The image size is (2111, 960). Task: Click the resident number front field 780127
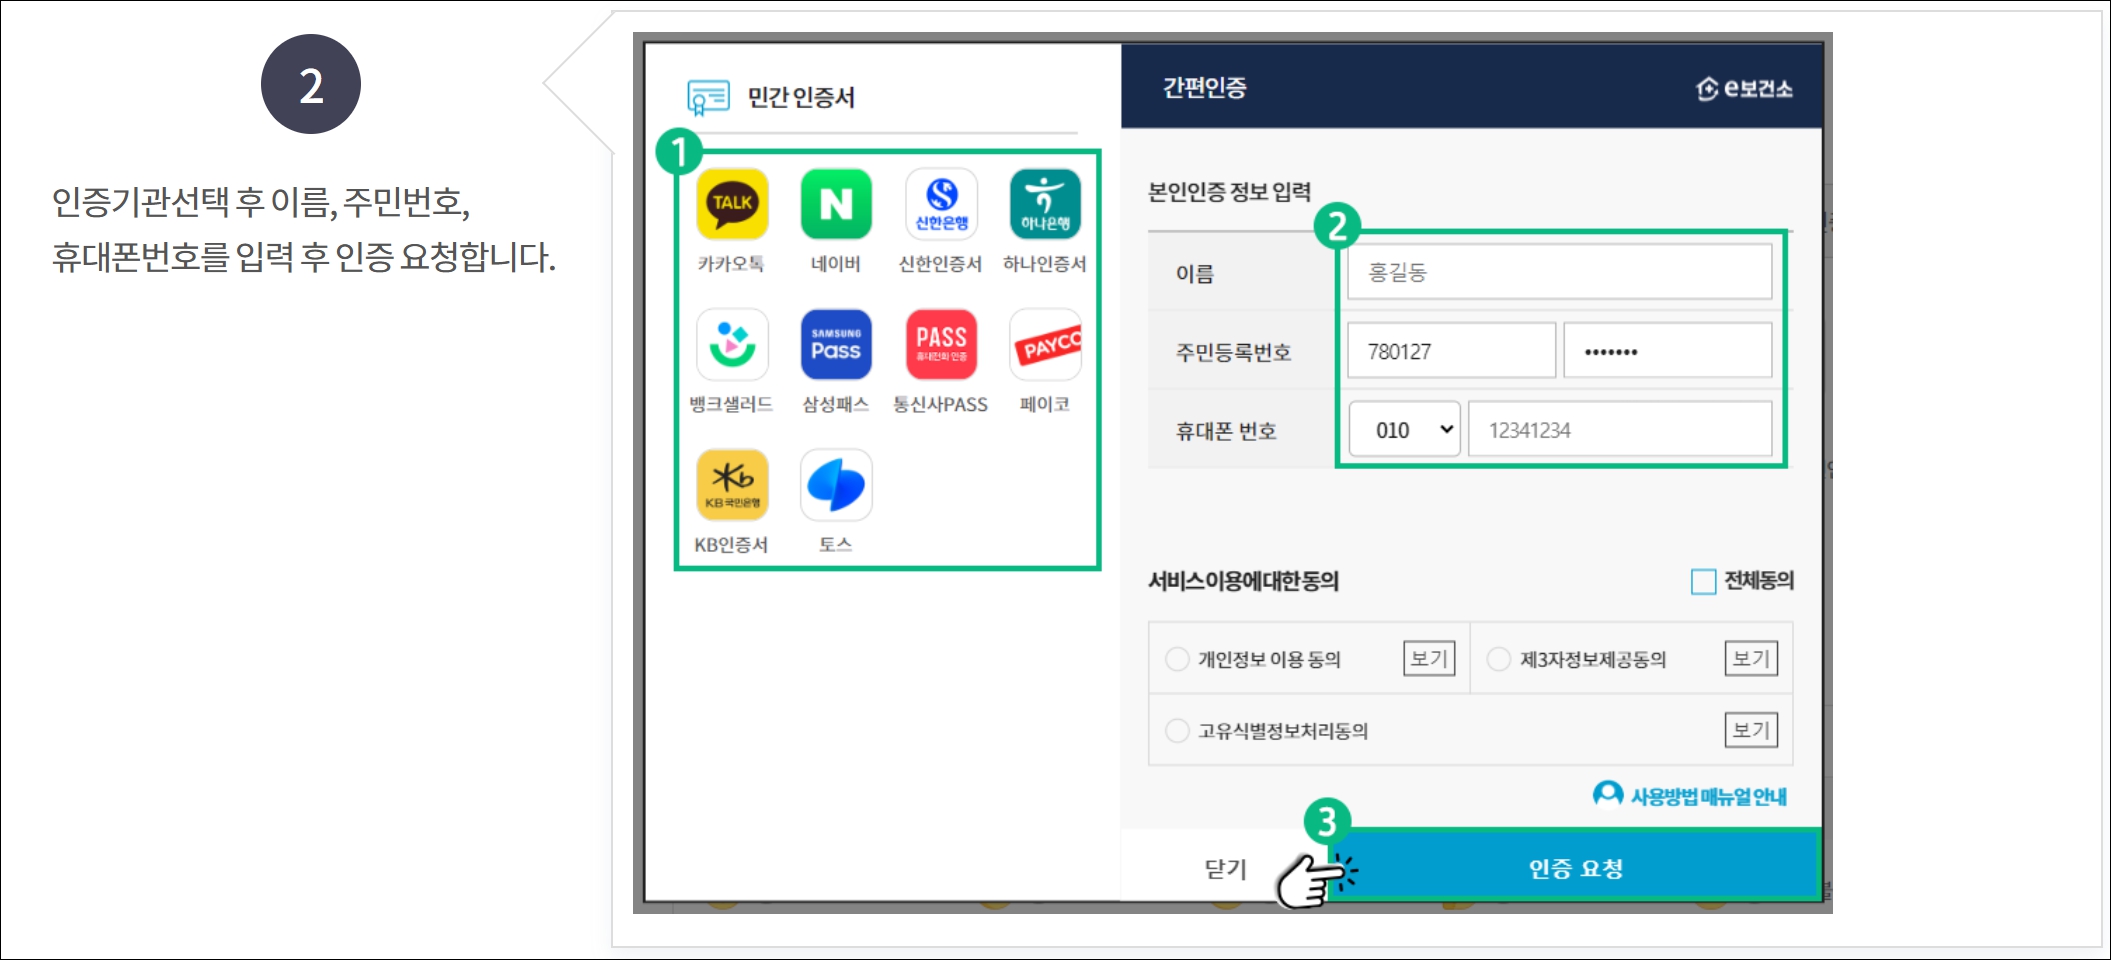pyautogui.click(x=1451, y=351)
